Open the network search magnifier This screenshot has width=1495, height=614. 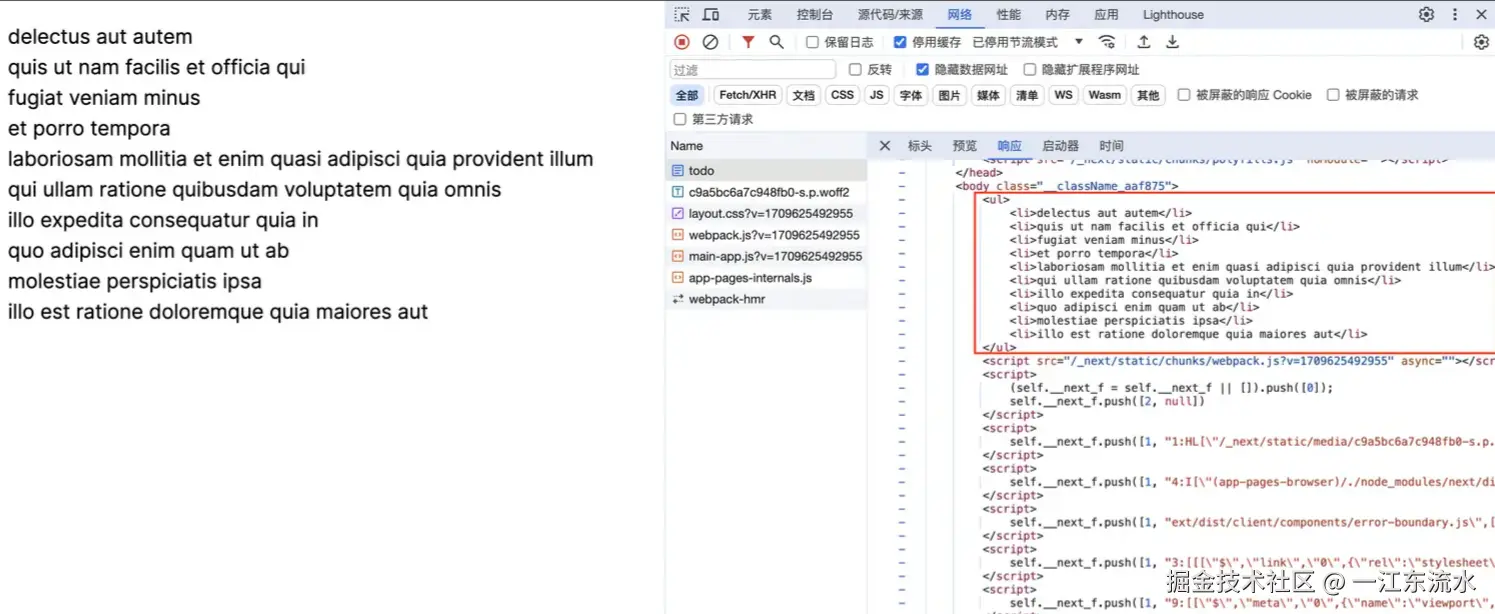point(776,42)
